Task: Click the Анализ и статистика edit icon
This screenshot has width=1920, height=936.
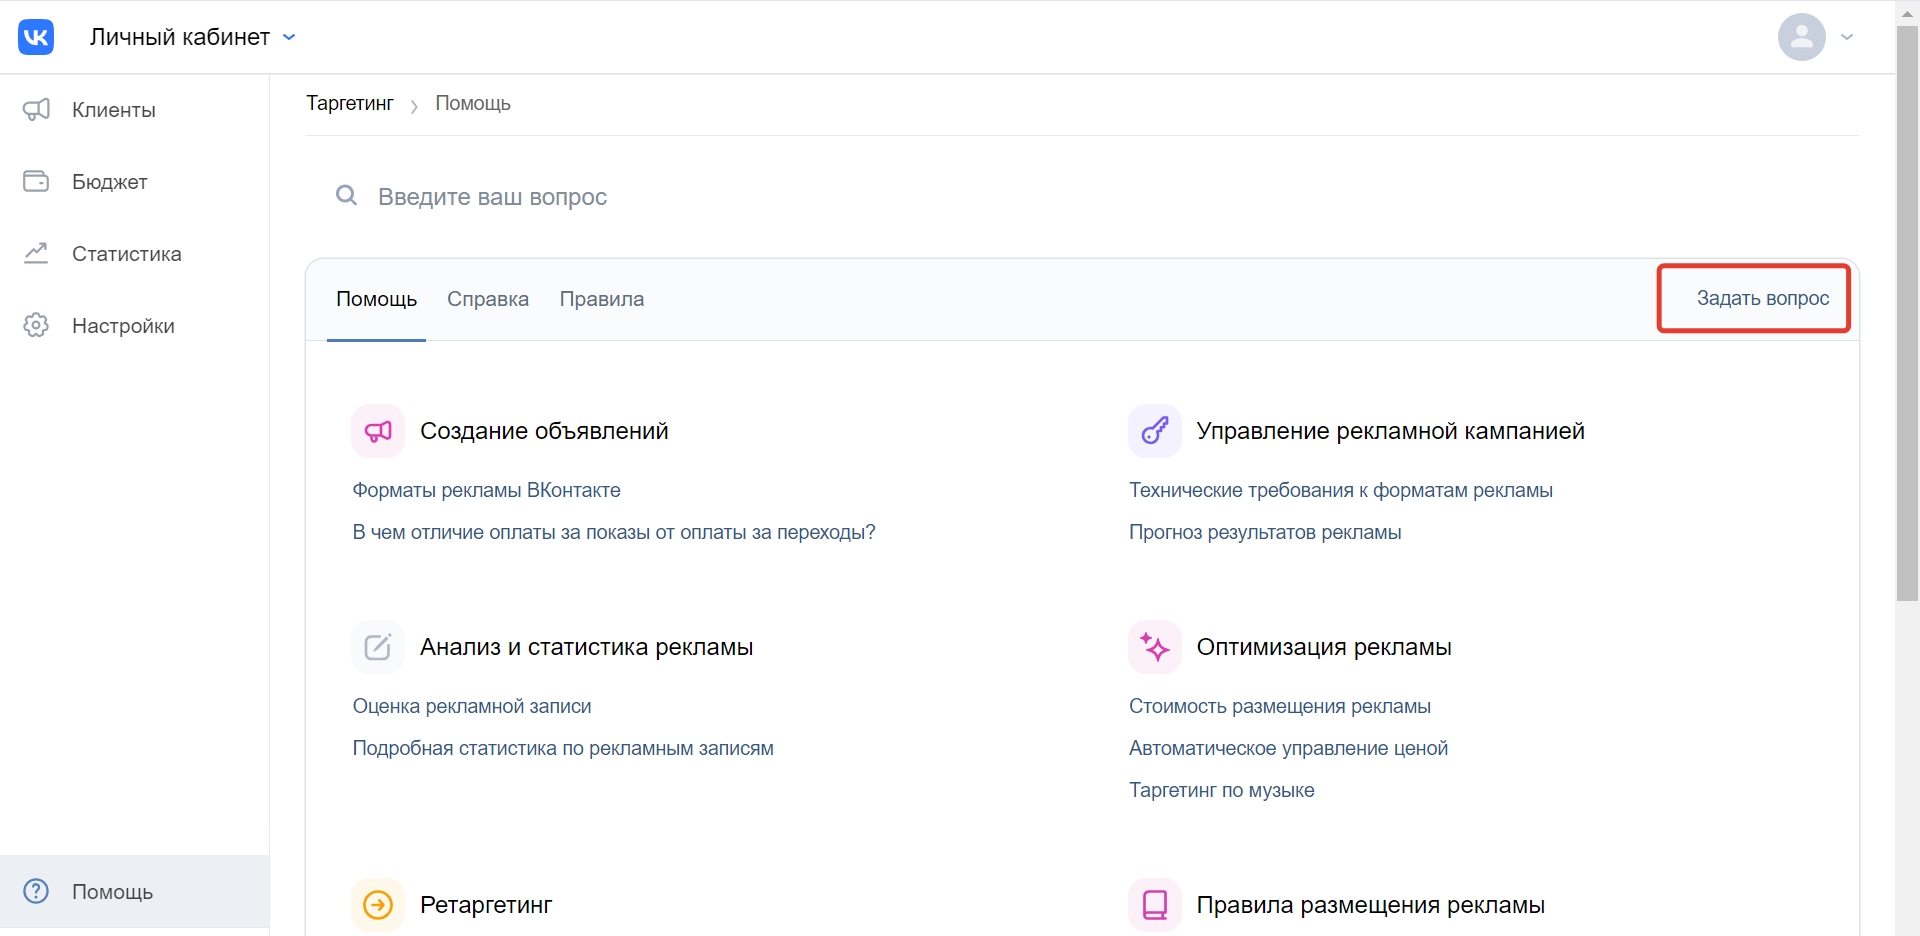Action: tap(378, 647)
